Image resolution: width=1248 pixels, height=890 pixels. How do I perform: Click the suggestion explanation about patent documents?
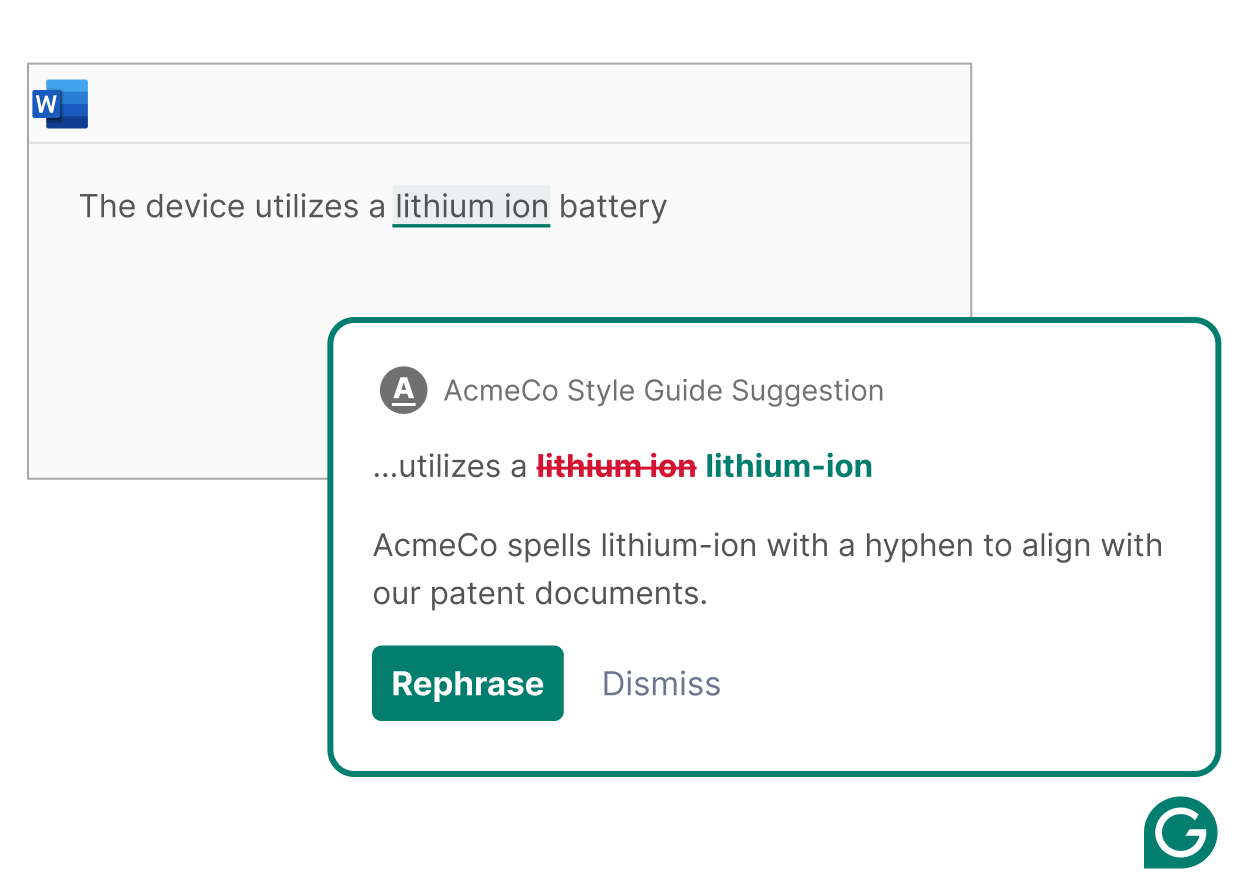click(767, 569)
